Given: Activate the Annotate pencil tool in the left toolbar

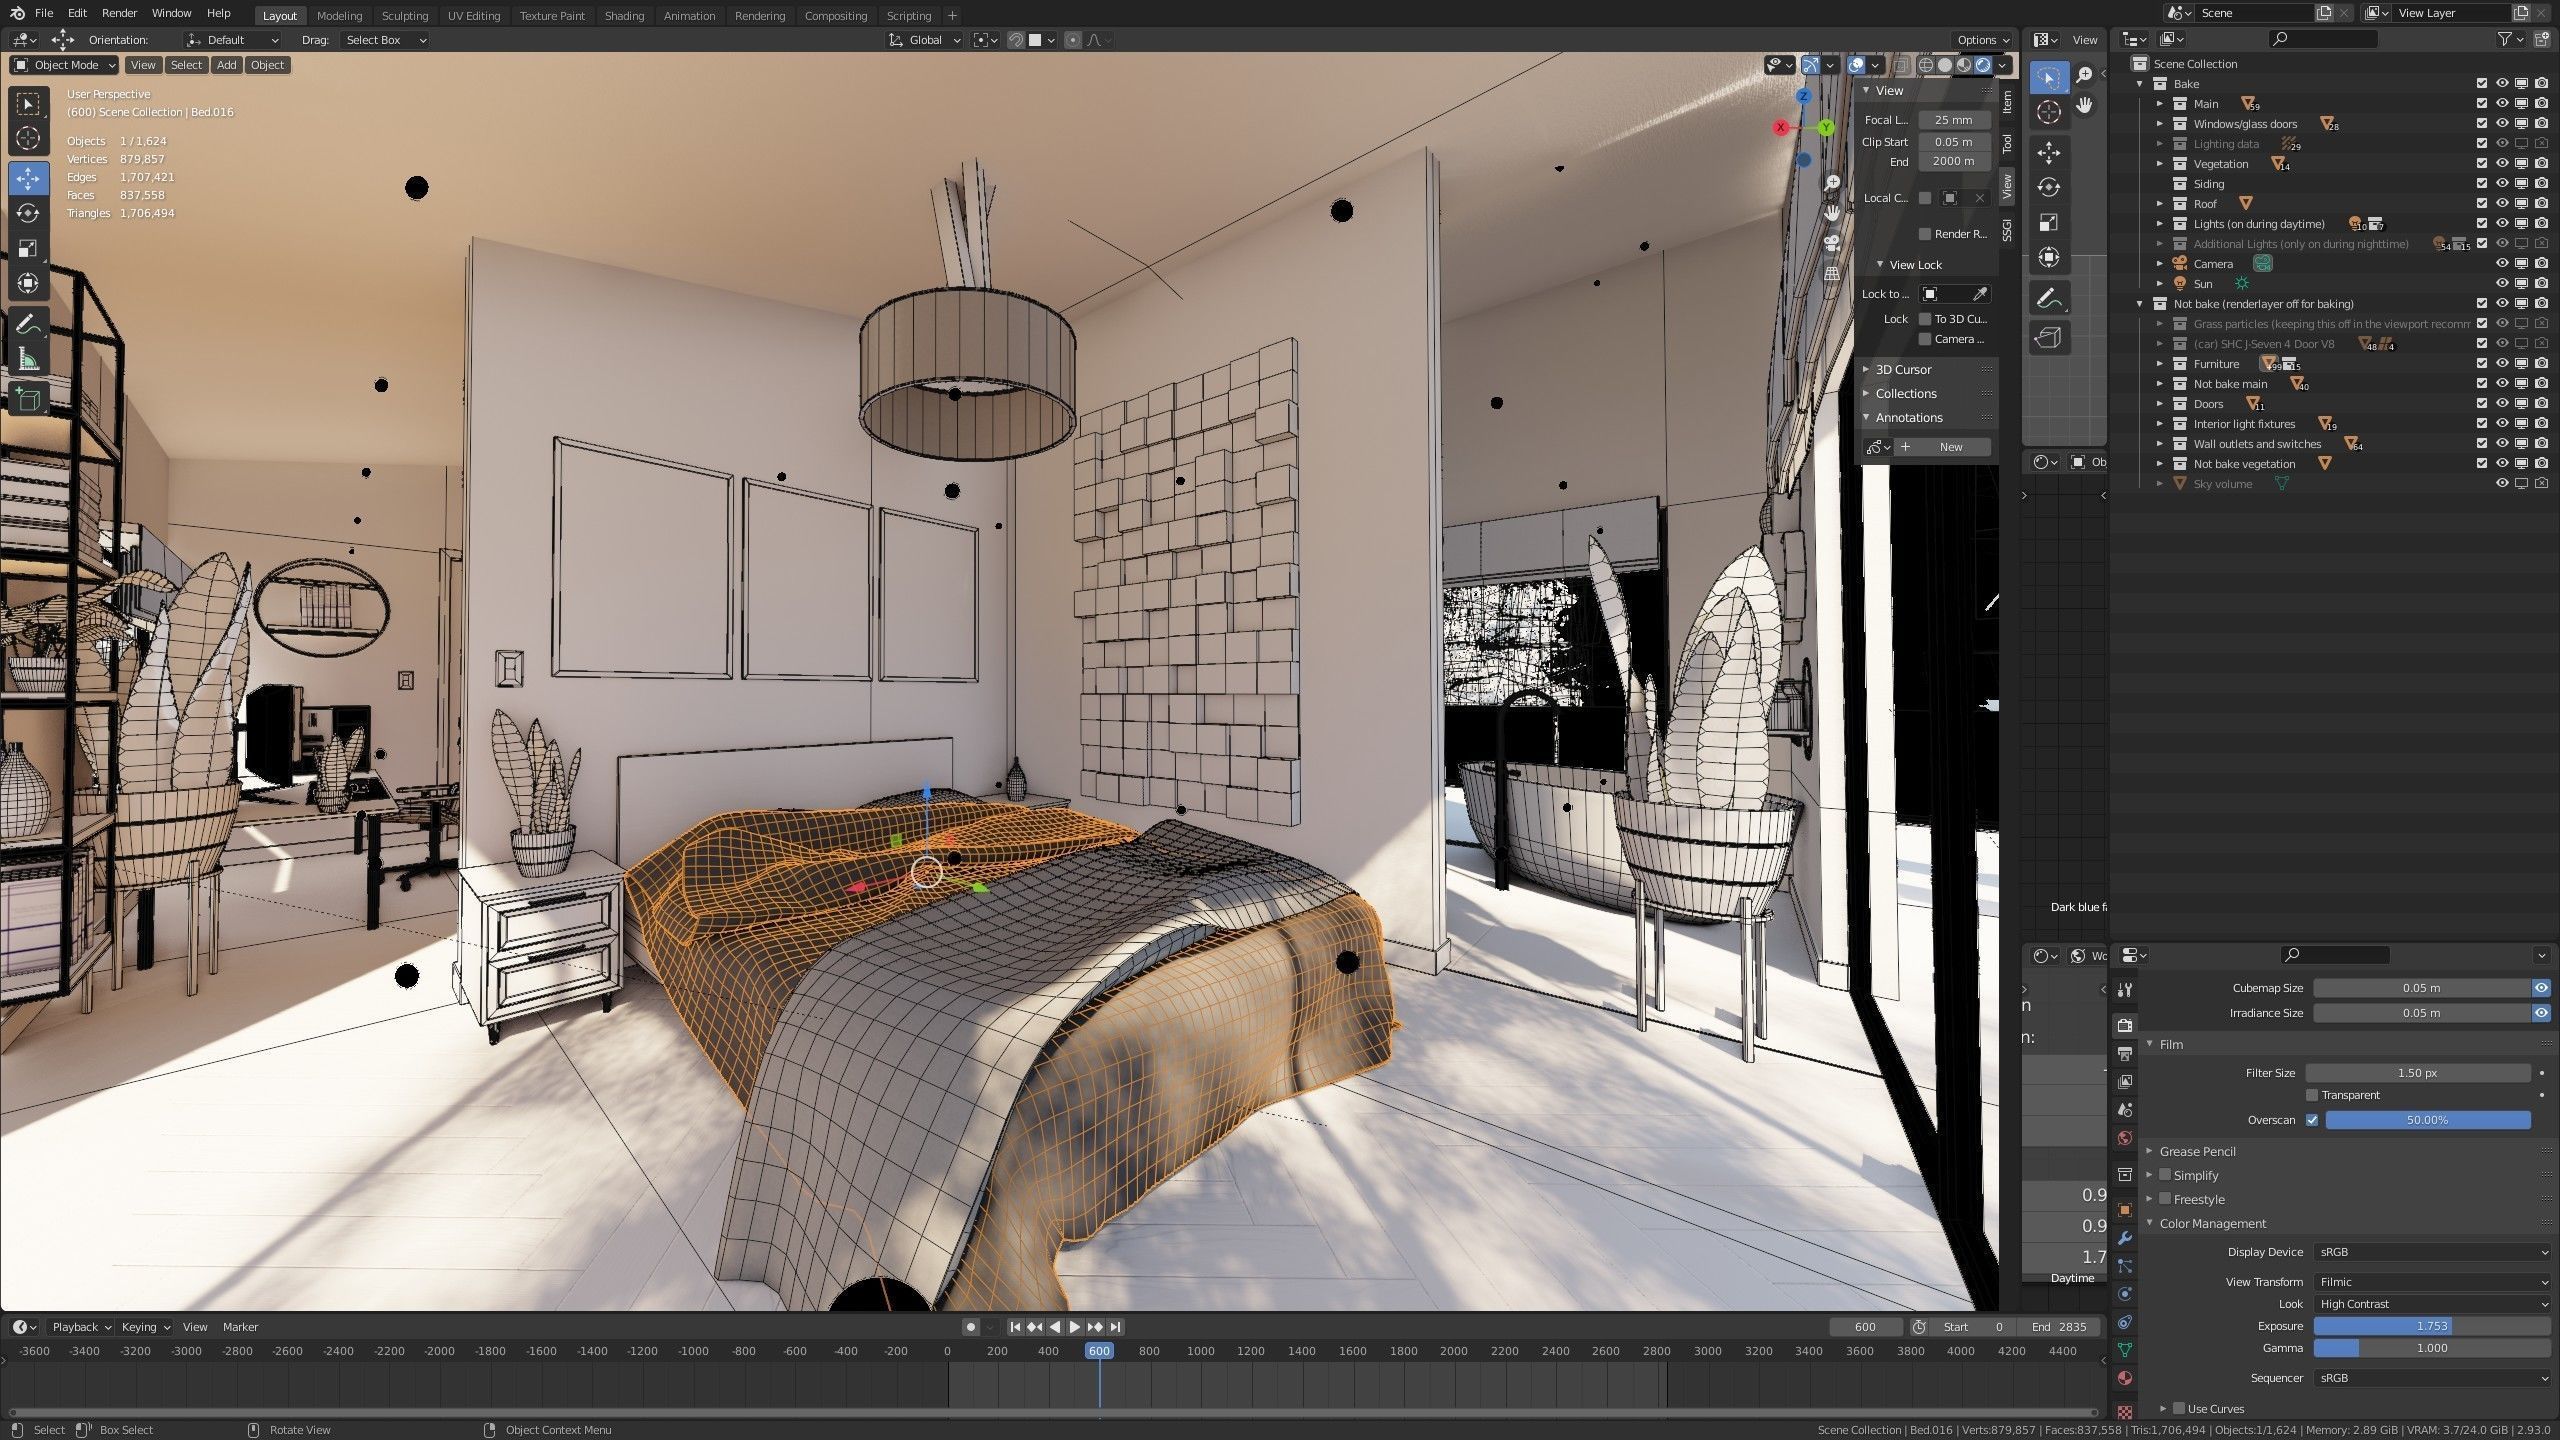Looking at the screenshot, I should coord(28,324).
